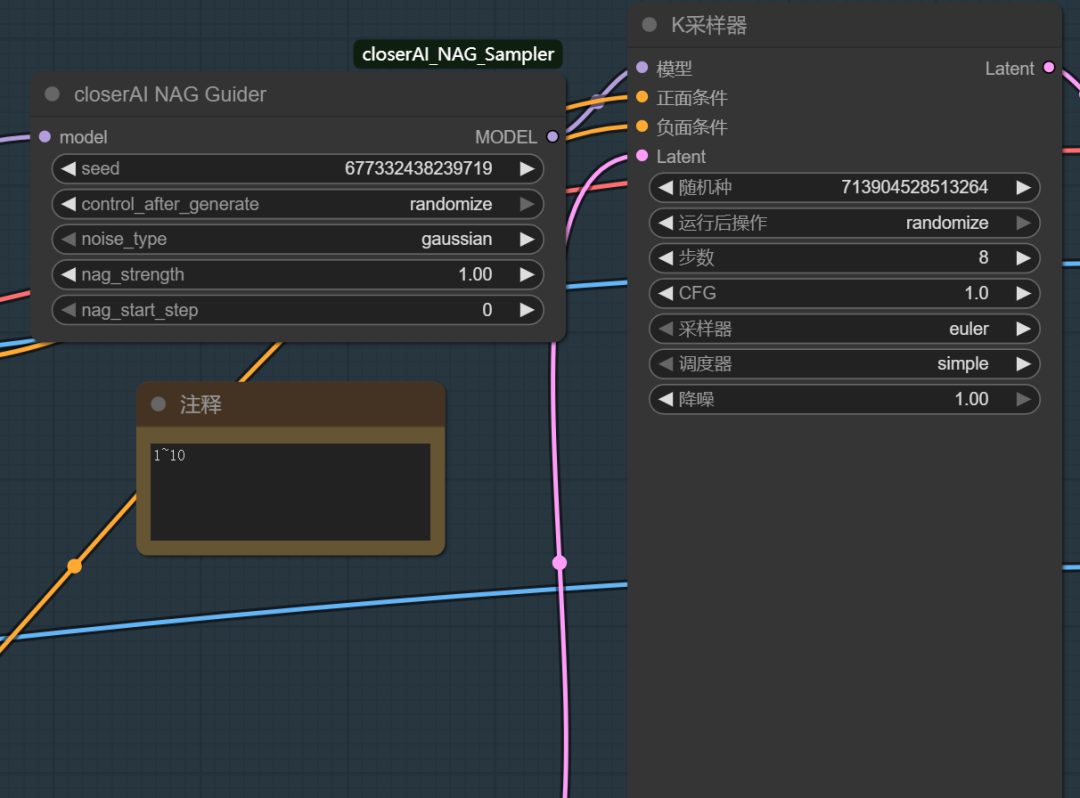
Task: Edit the 步数 value 8
Action: tap(984, 258)
